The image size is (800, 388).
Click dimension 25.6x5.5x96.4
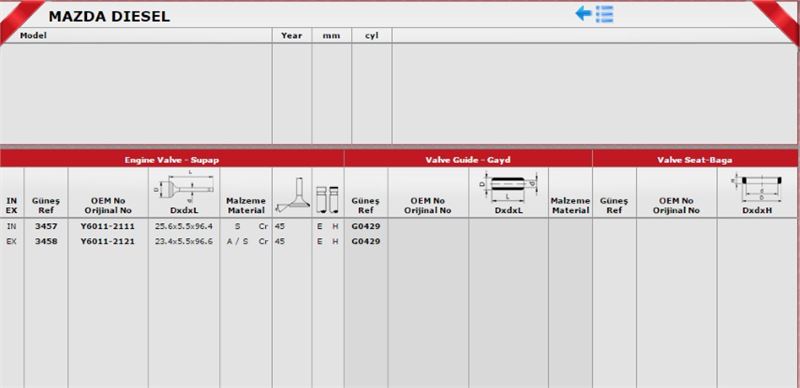coord(184,226)
